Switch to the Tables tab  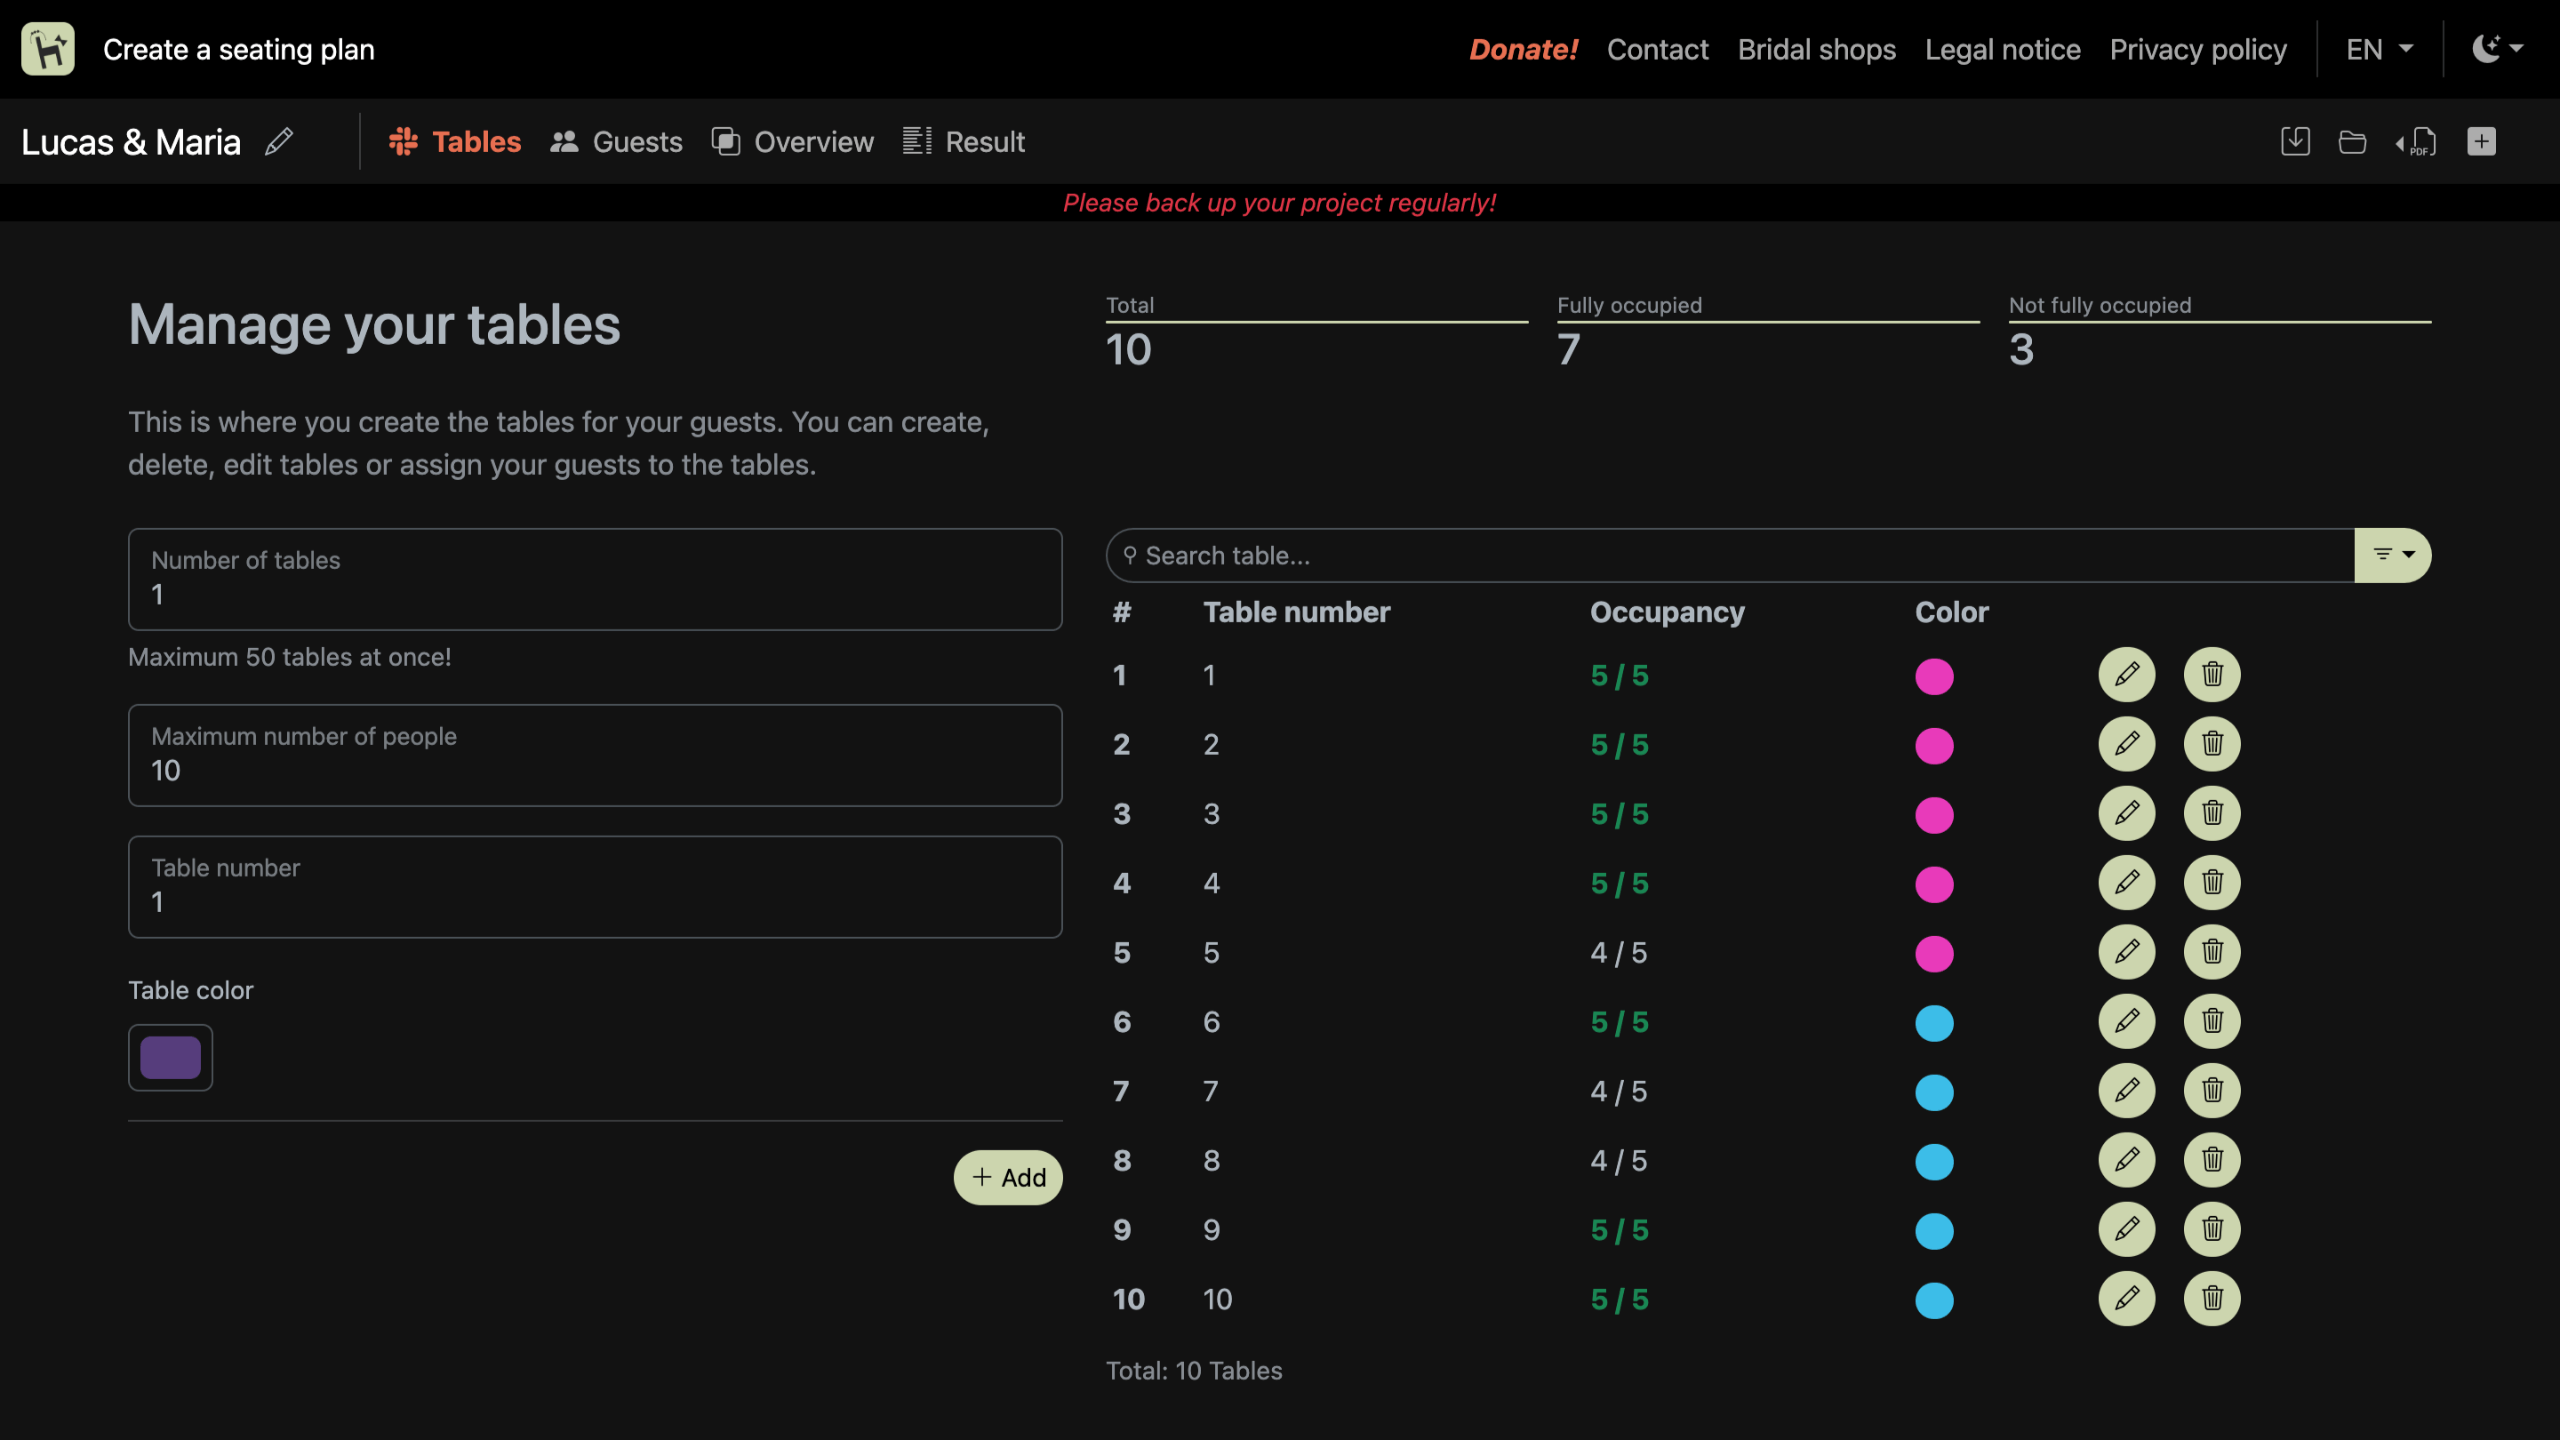pos(455,142)
